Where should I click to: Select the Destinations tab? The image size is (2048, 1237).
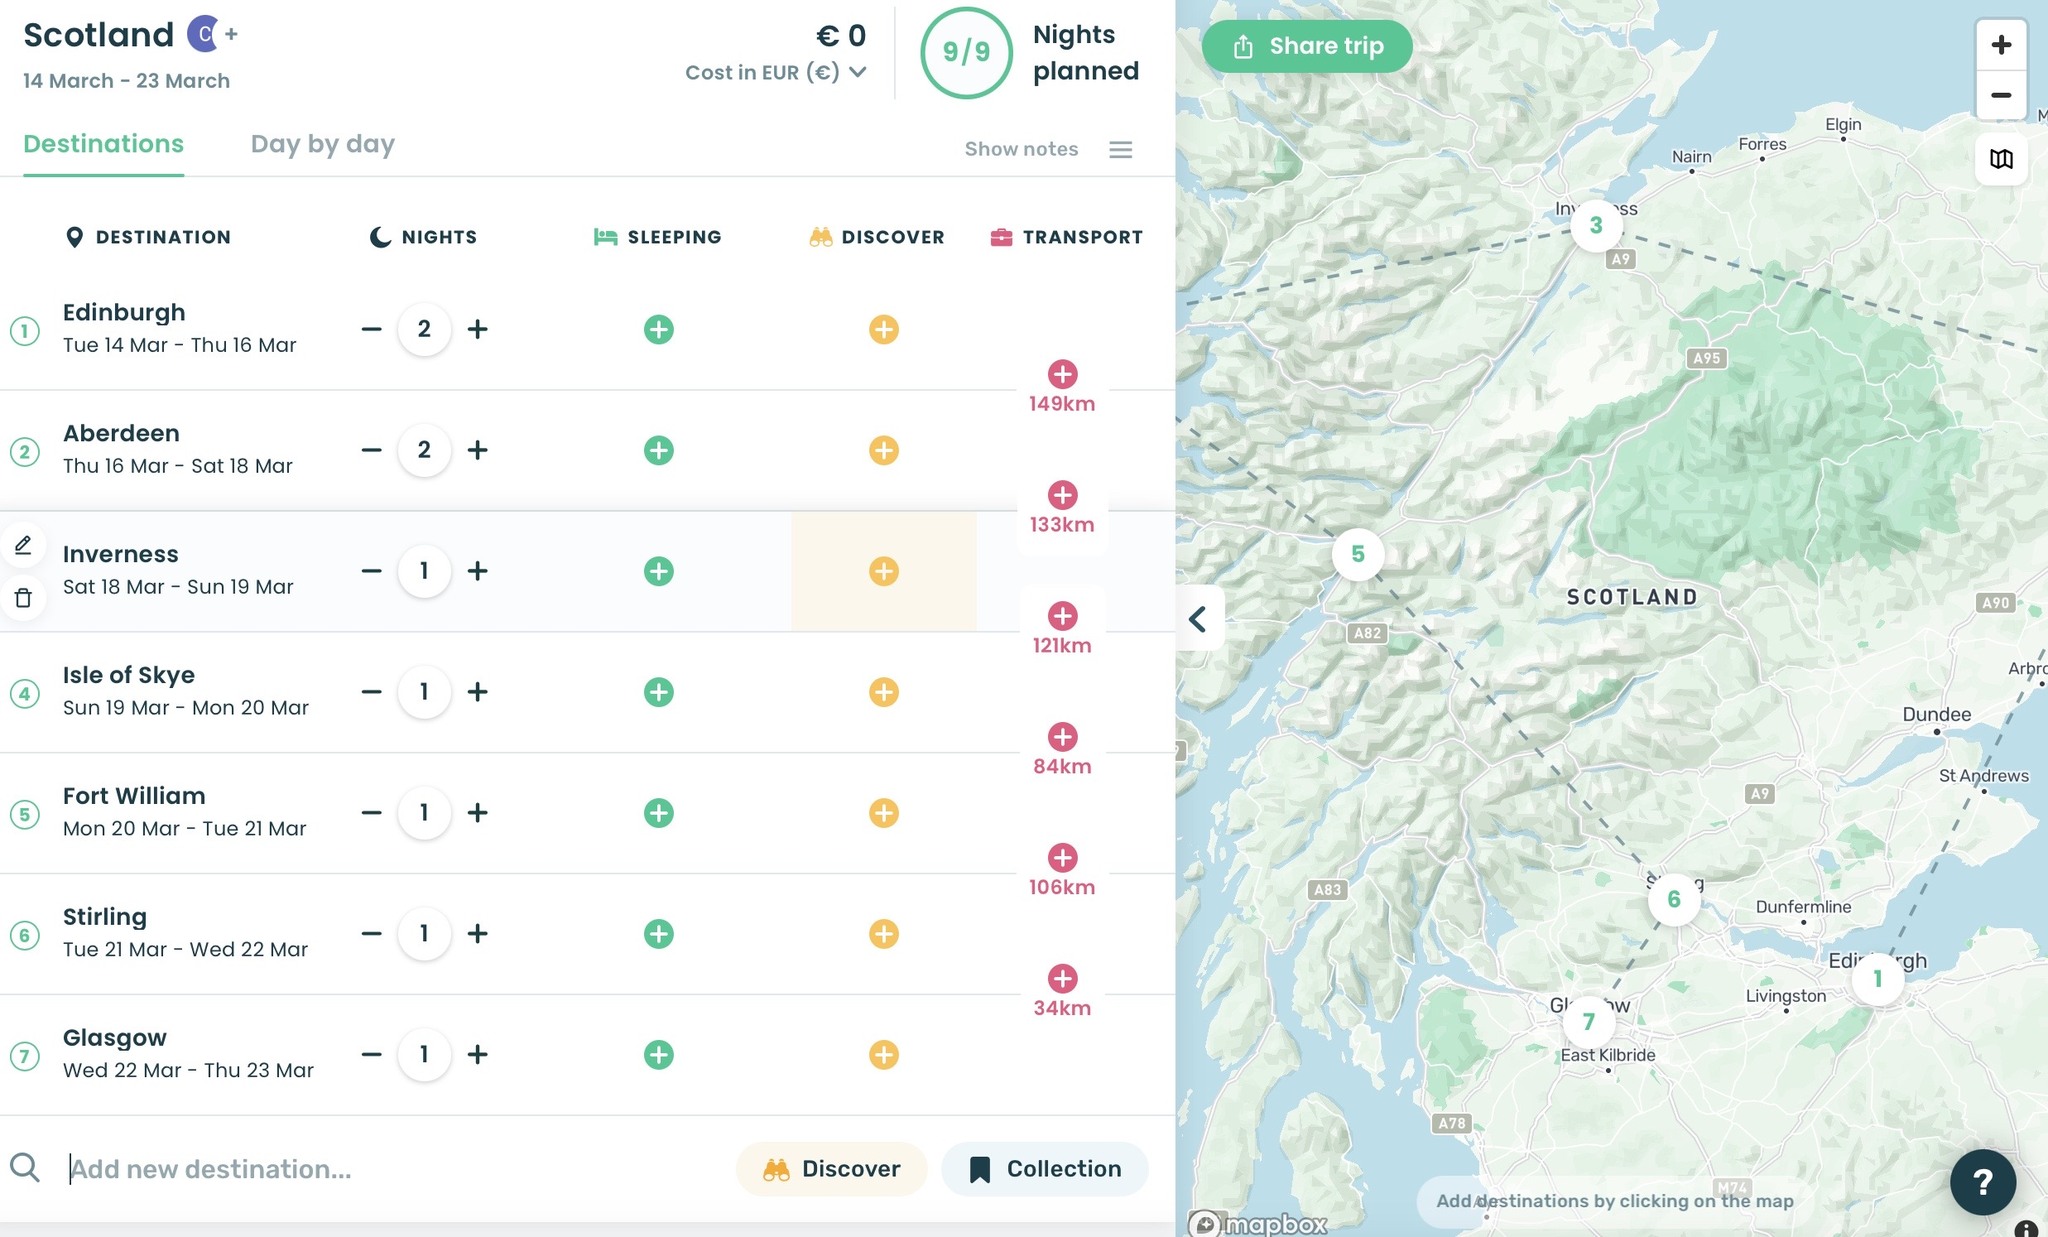pyautogui.click(x=103, y=144)
